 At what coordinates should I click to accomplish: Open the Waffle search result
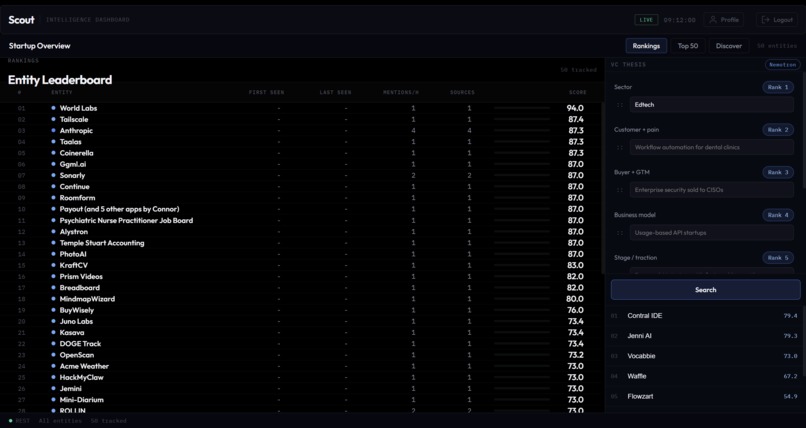point(704,377)
